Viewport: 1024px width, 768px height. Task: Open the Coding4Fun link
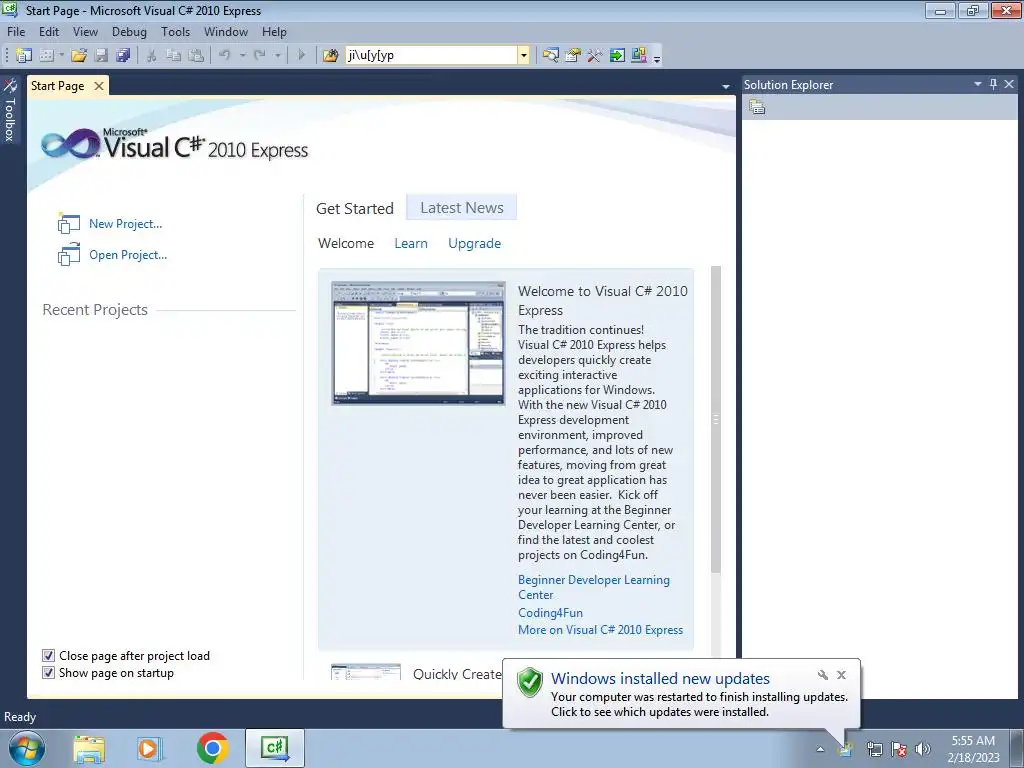click(551, 613)
